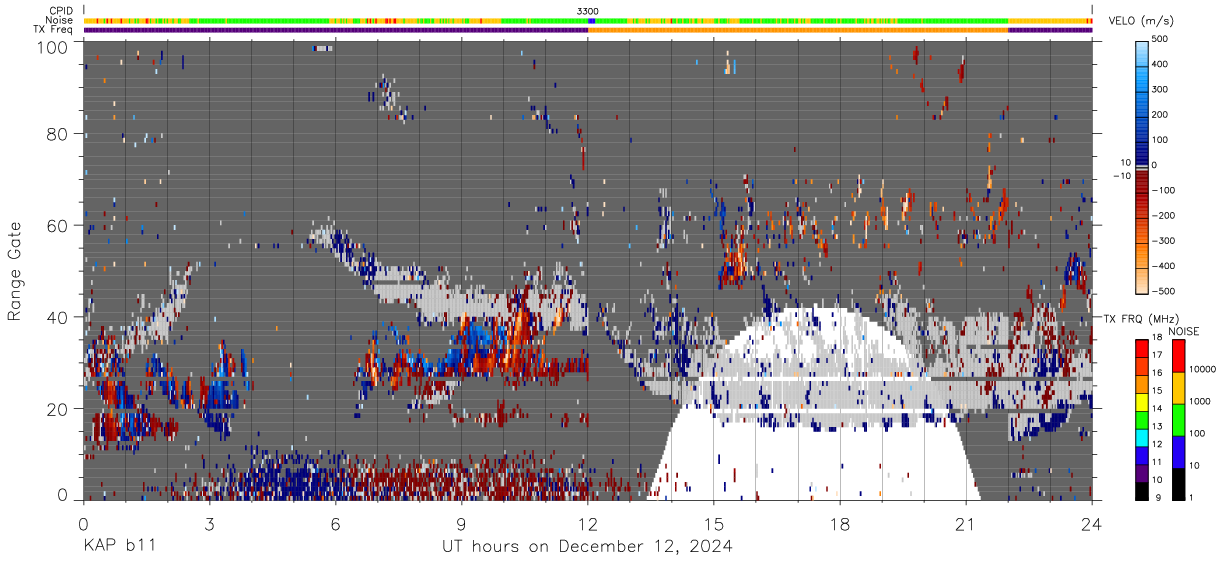This screenshot has height=567, width=1228.
Task: Click the orange TX Freq bar segment after hour 12
Action: [798, 30]
